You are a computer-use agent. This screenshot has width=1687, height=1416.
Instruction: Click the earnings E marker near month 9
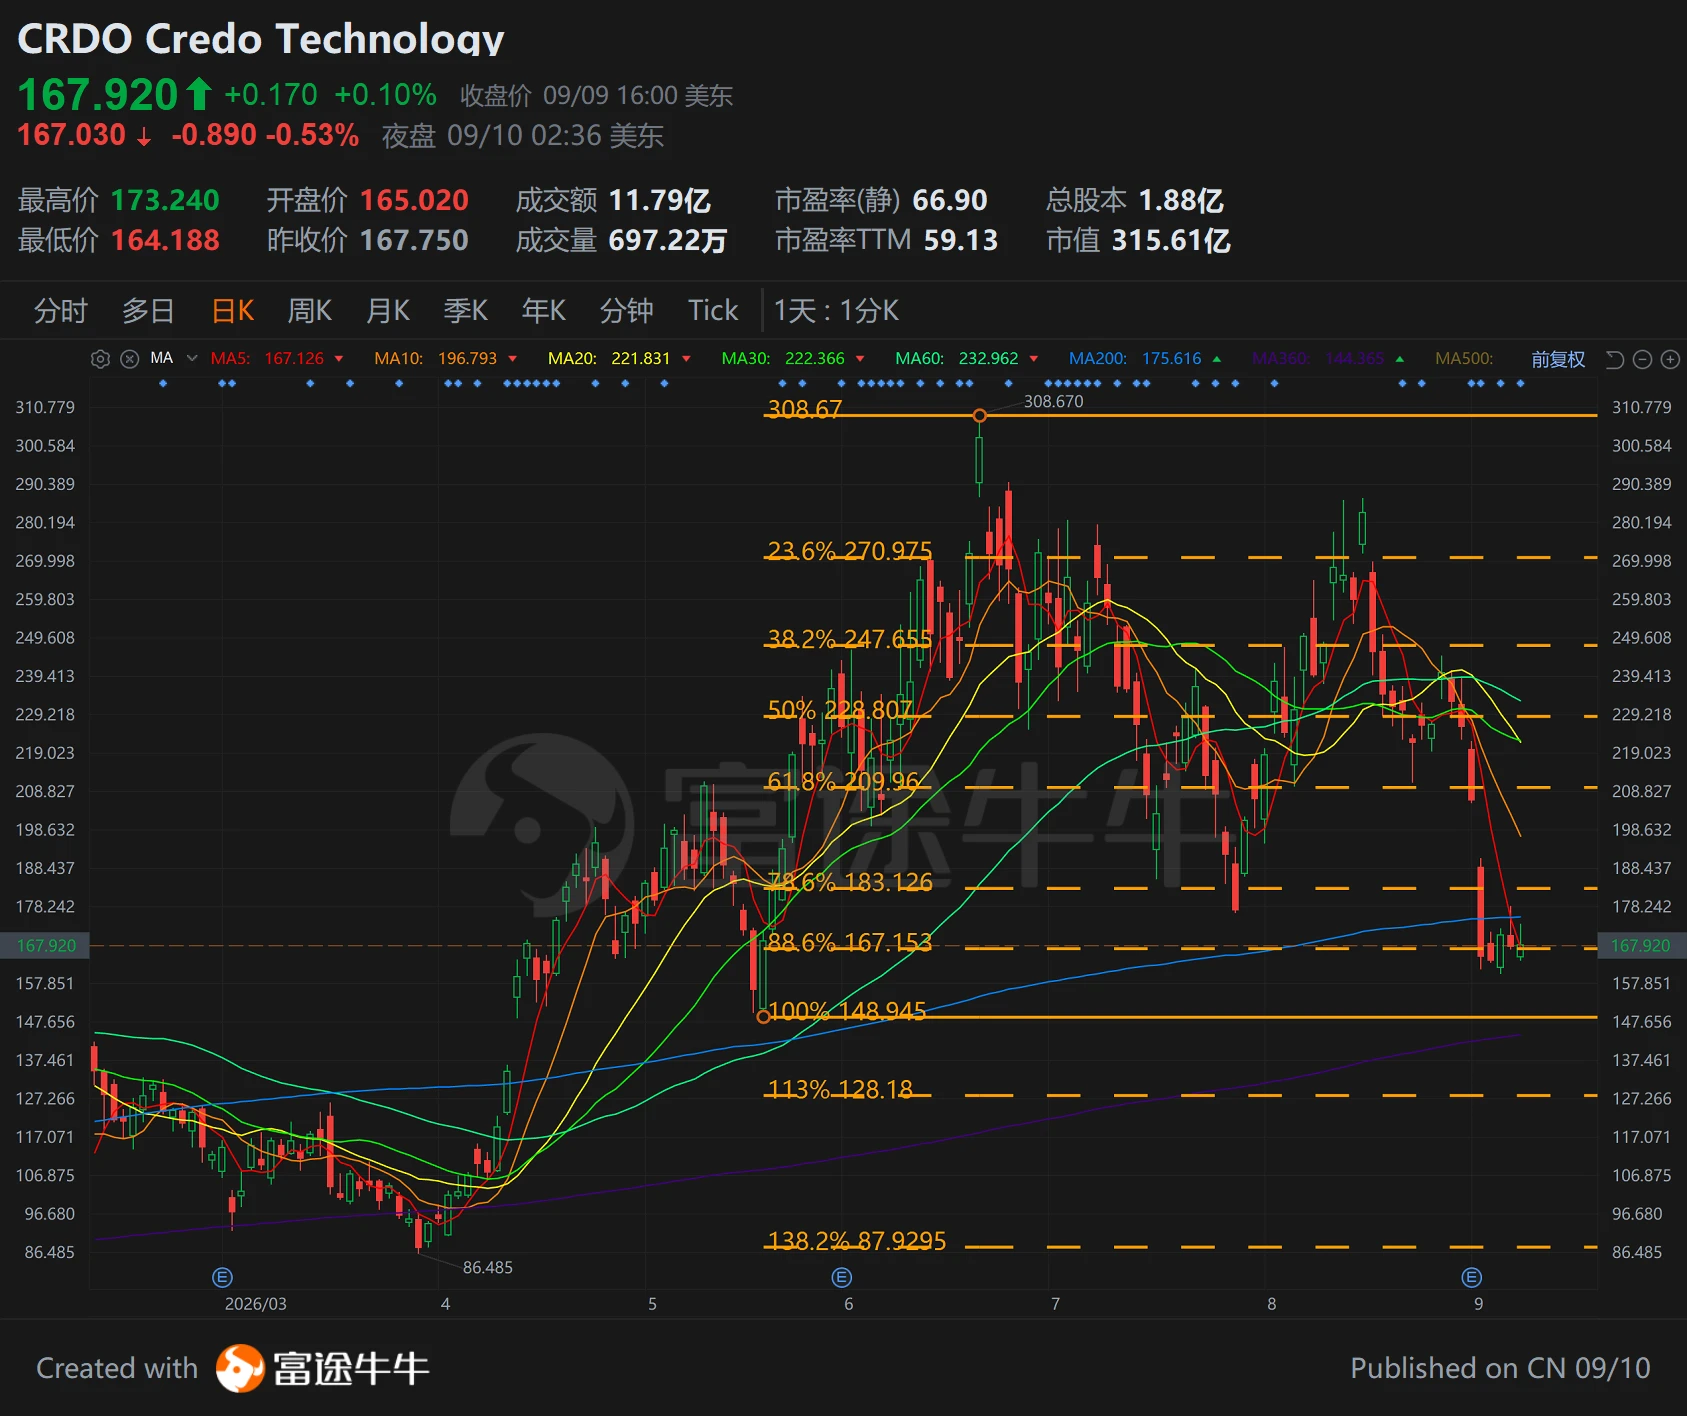[1471, 1277]
